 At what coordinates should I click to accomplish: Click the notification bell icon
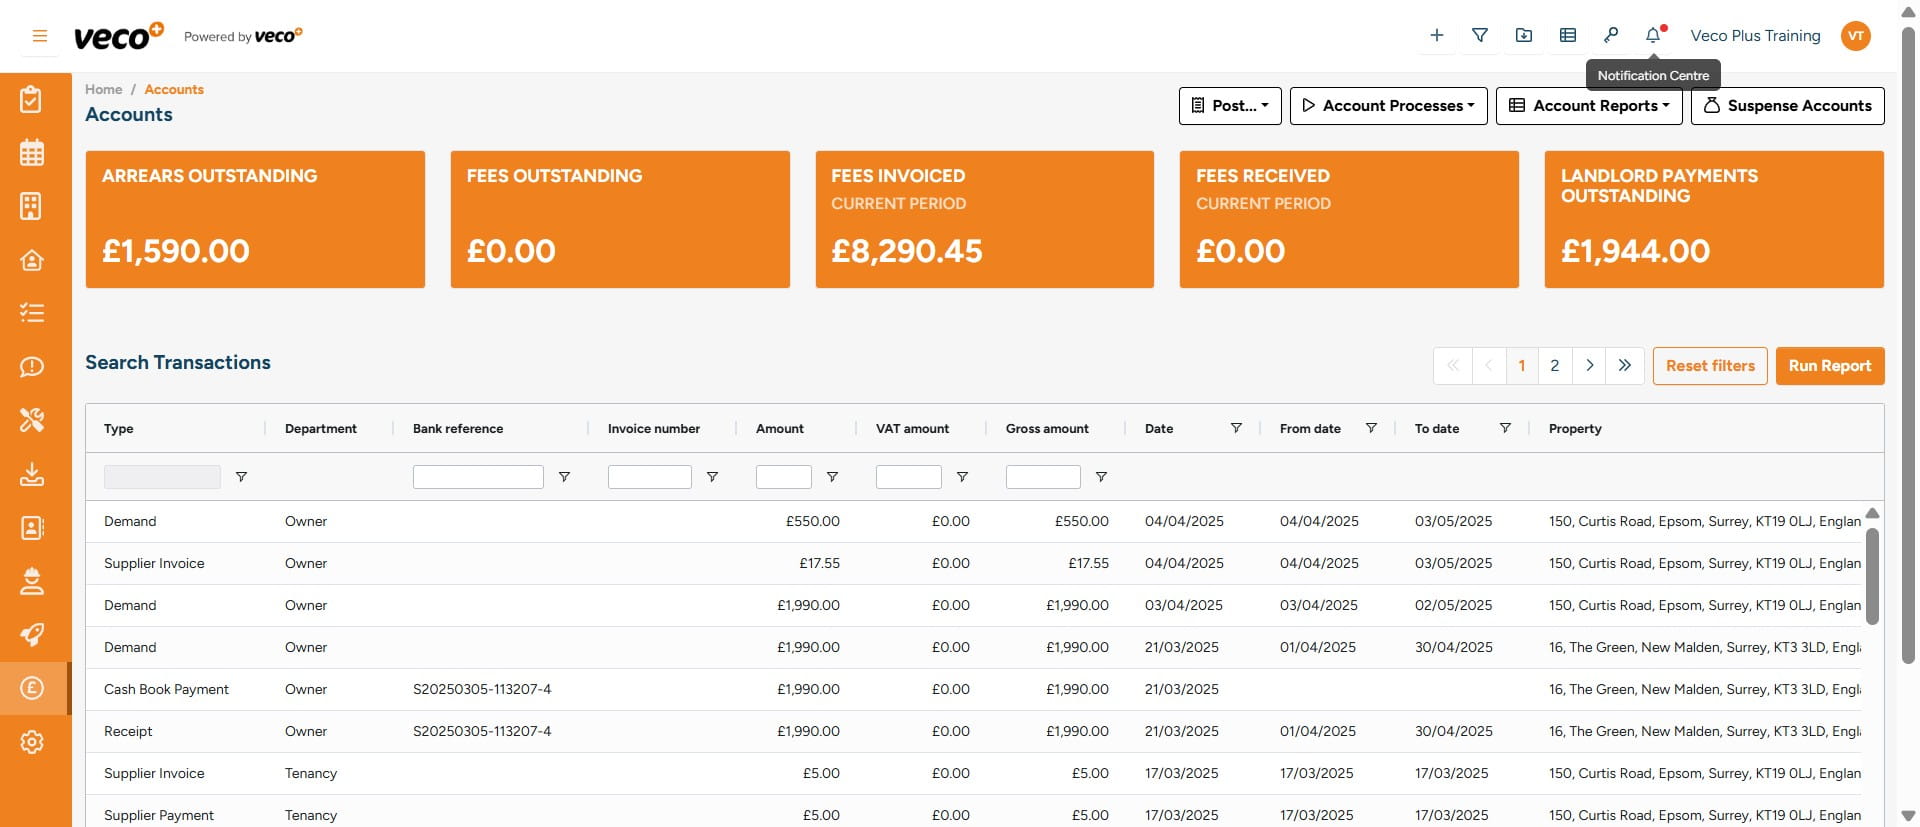pos(1653,36)
